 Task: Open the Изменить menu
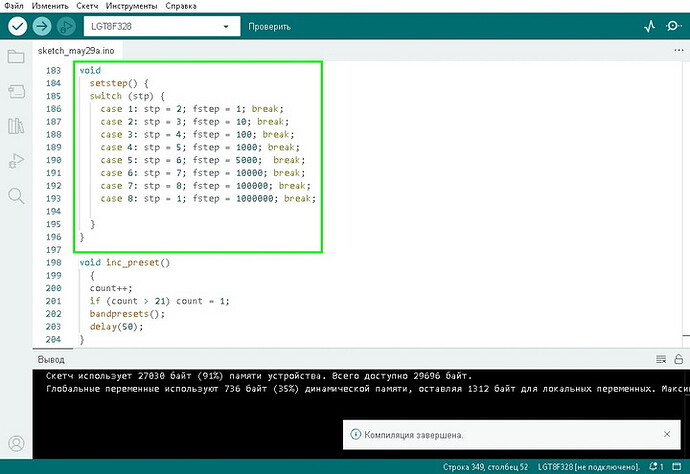coord(50,6)
